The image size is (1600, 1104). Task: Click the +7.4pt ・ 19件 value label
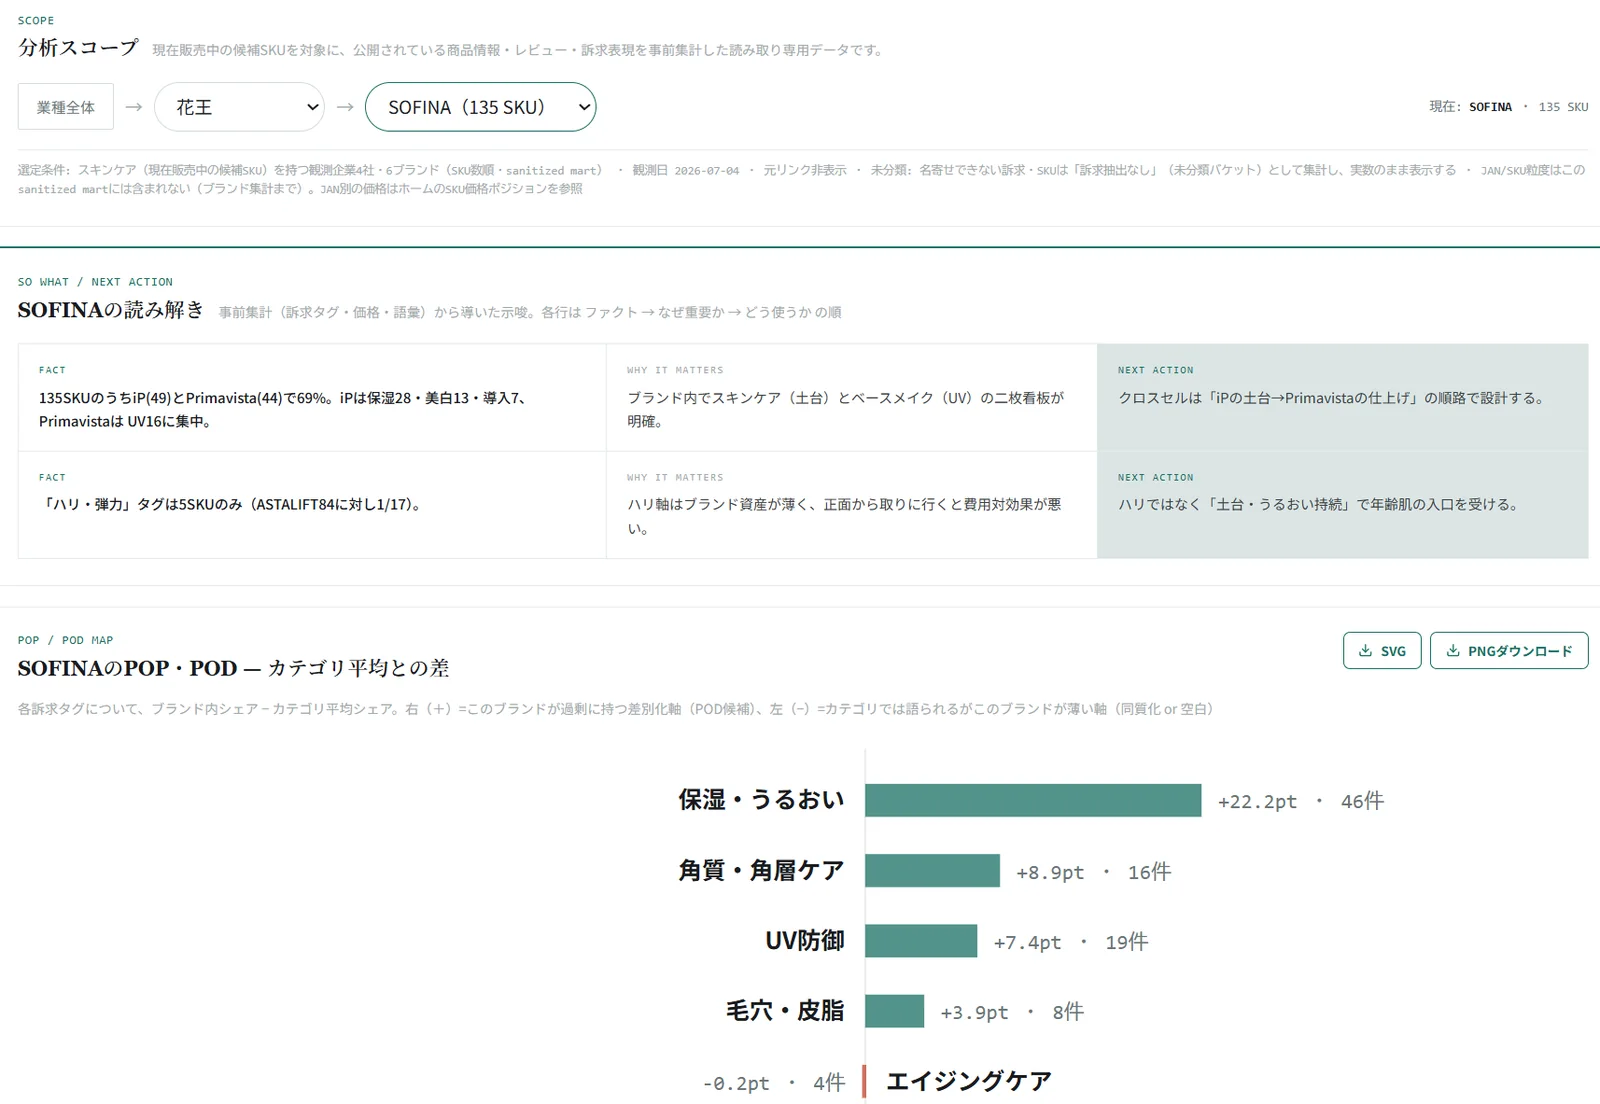tap(1071, 942)
